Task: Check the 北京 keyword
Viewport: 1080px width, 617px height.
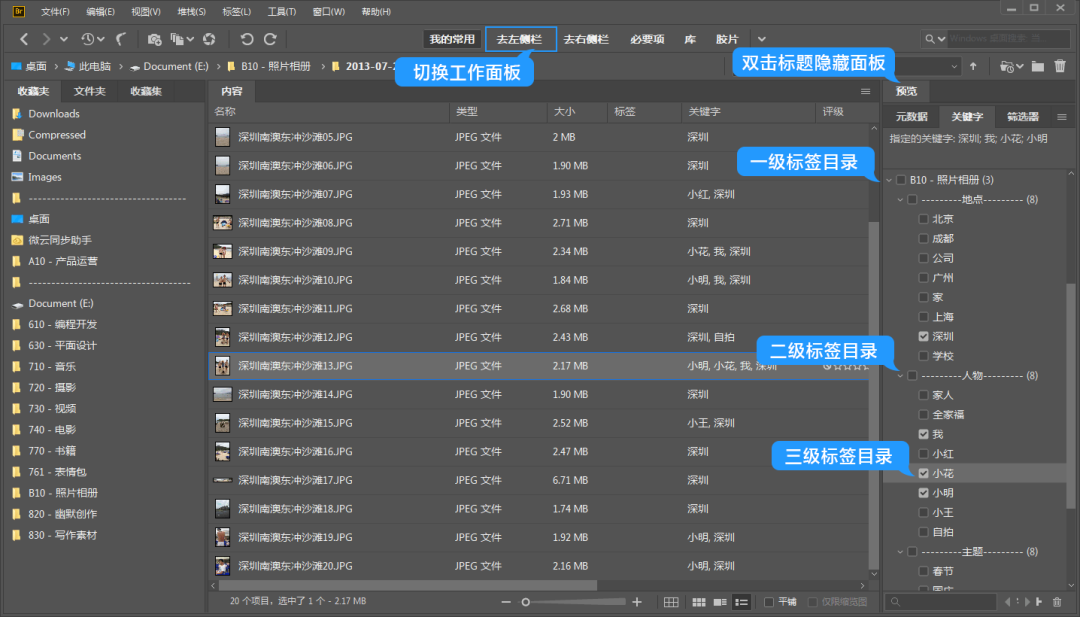Action: (x=924, y=219)
